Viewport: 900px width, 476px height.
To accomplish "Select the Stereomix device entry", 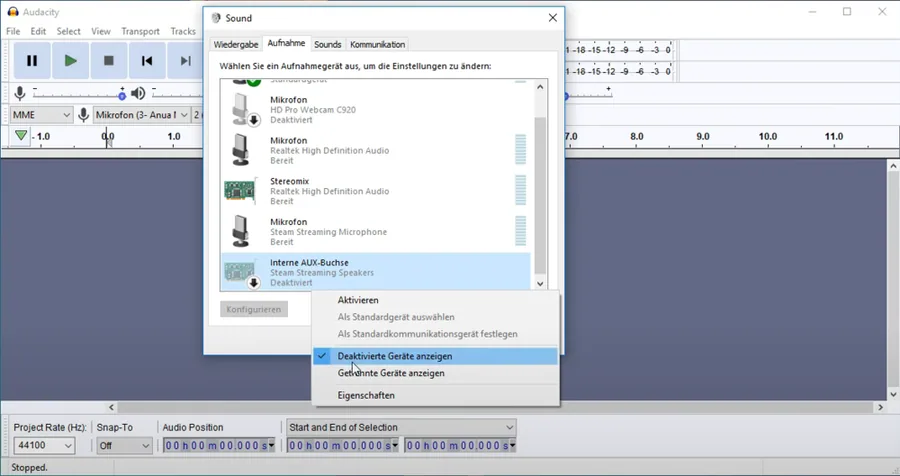I will tap(375, 191).
